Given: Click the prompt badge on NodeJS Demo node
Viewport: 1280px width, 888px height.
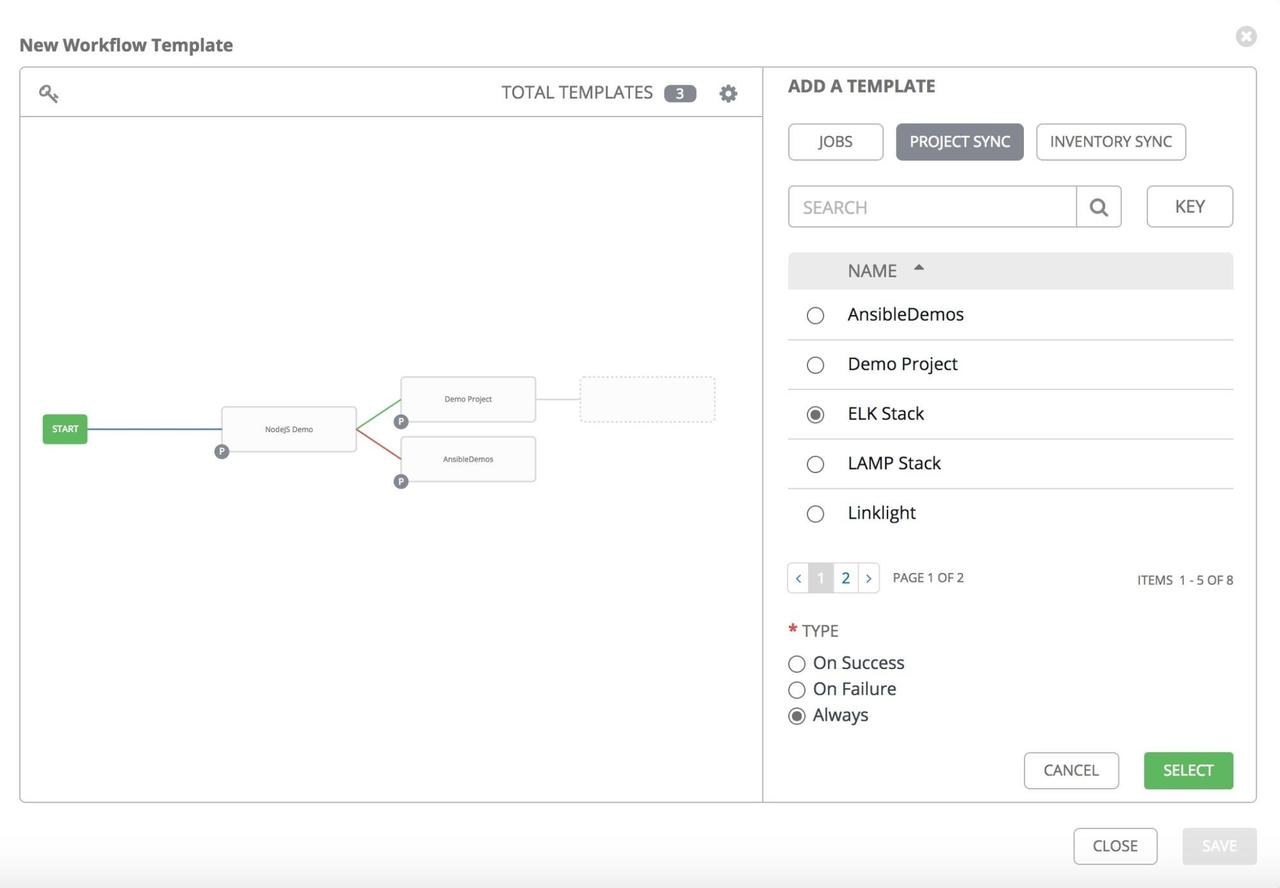Looking at the screenshot, I should 221,451.
